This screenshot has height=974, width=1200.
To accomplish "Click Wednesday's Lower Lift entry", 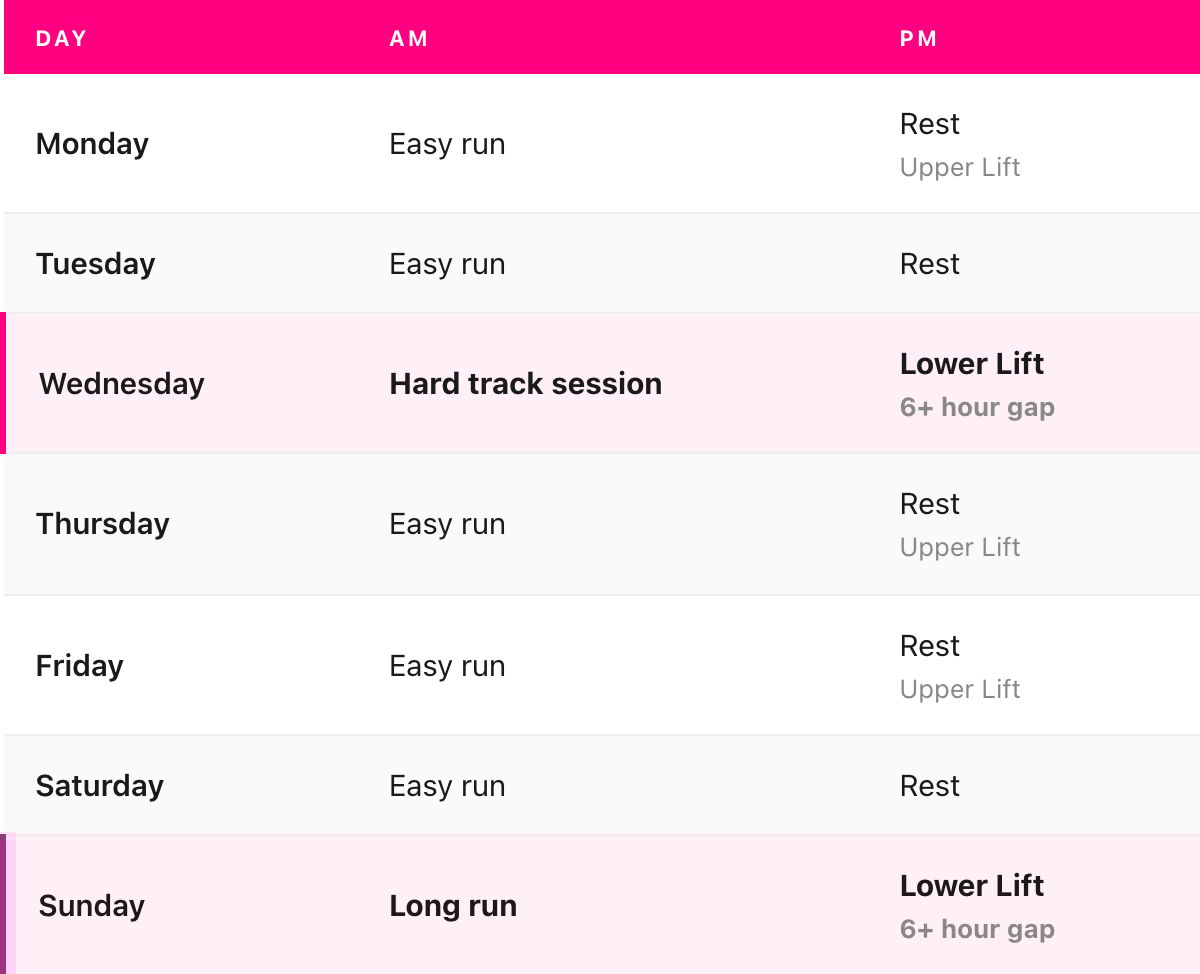I will click(x=972, y=364).
